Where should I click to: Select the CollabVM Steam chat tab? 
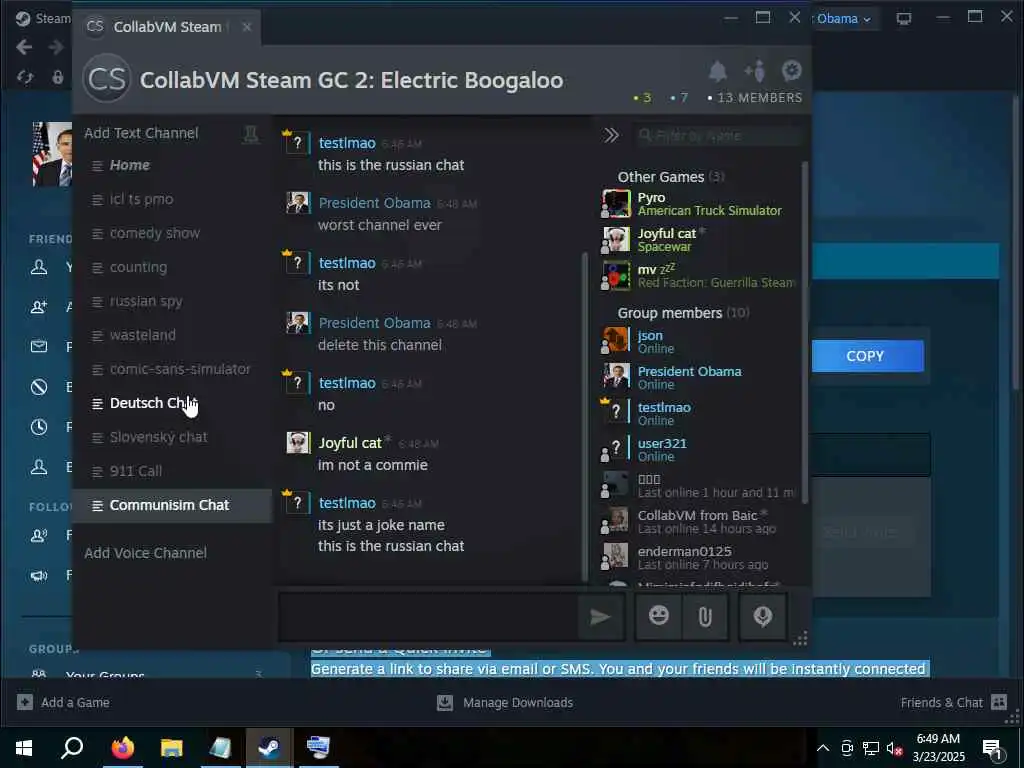(167, 27)
